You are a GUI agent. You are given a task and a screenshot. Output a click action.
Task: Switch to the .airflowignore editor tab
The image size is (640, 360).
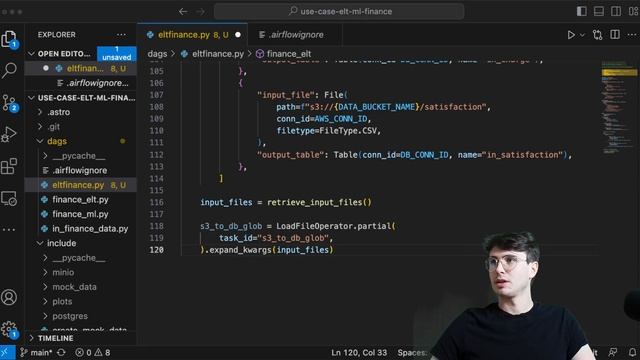tap(296, 35)
